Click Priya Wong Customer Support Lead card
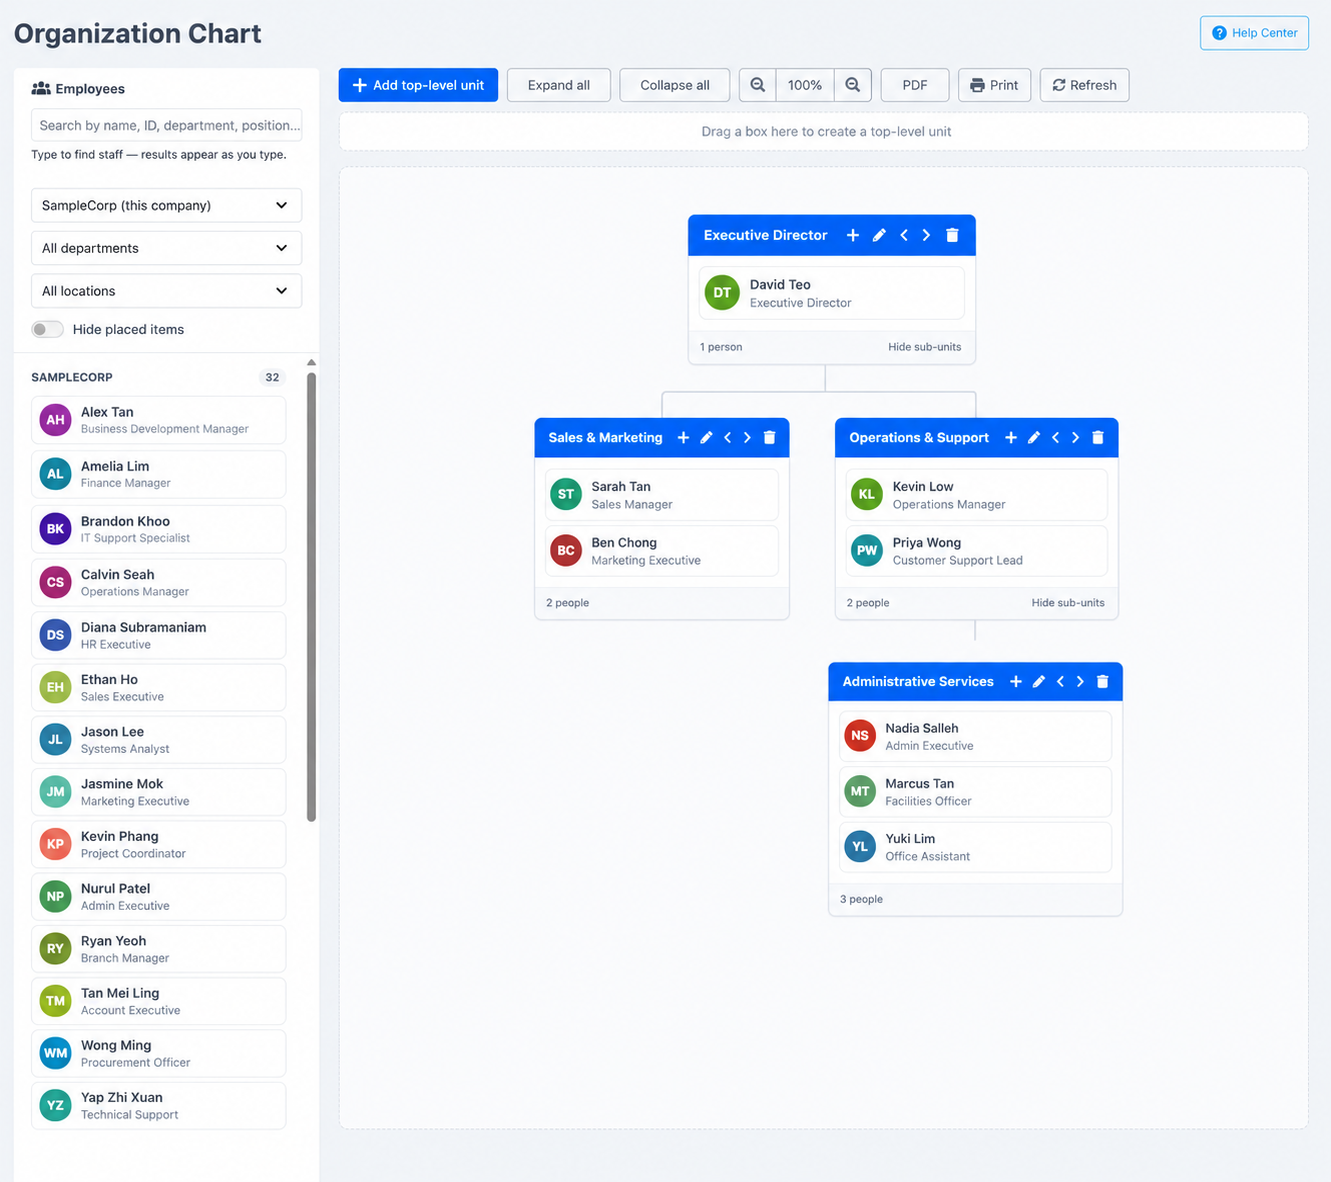1331x1182 pixels. [976, 551]
